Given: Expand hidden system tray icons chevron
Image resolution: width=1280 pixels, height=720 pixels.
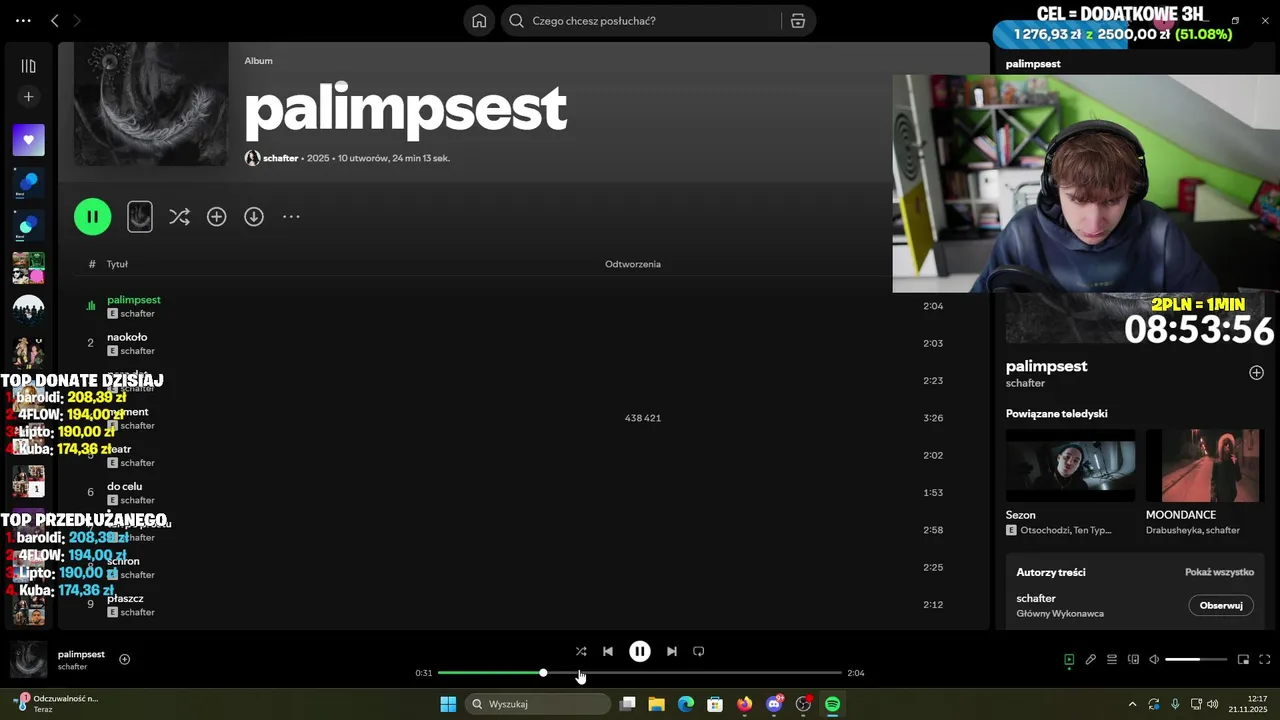Looking at the screenshot, I should click(x=1132, y=704).
